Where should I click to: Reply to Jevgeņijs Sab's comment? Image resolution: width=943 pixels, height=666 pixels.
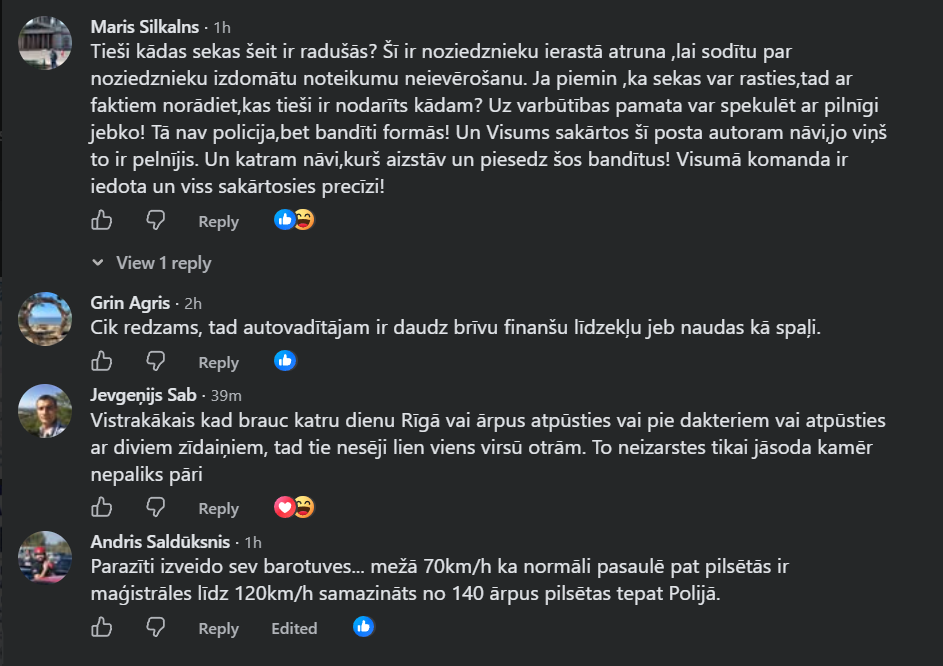coord(218,508)
